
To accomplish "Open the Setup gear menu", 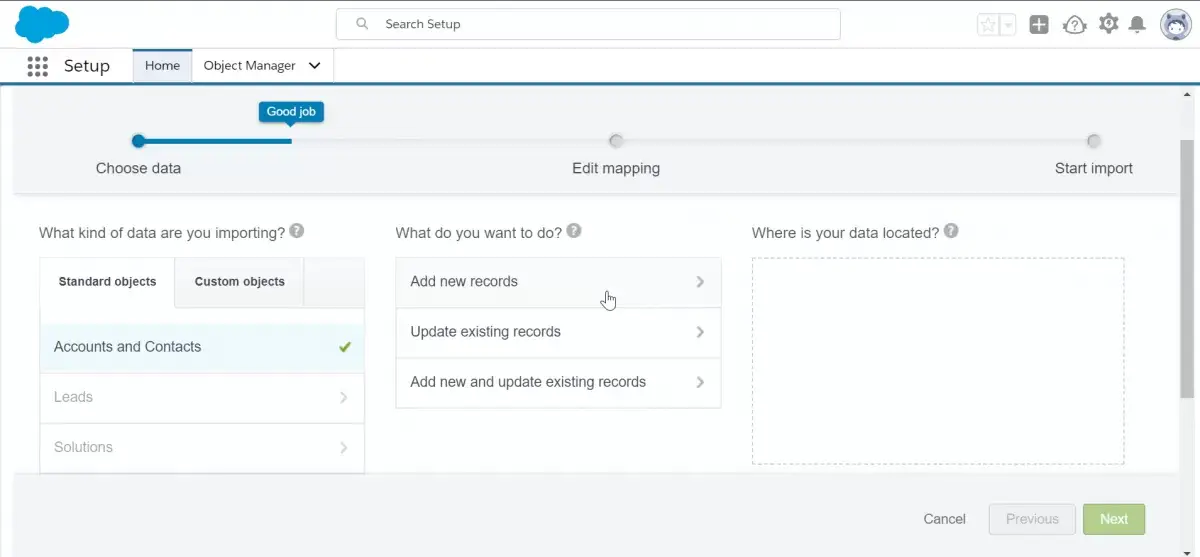I will 1108,24.
